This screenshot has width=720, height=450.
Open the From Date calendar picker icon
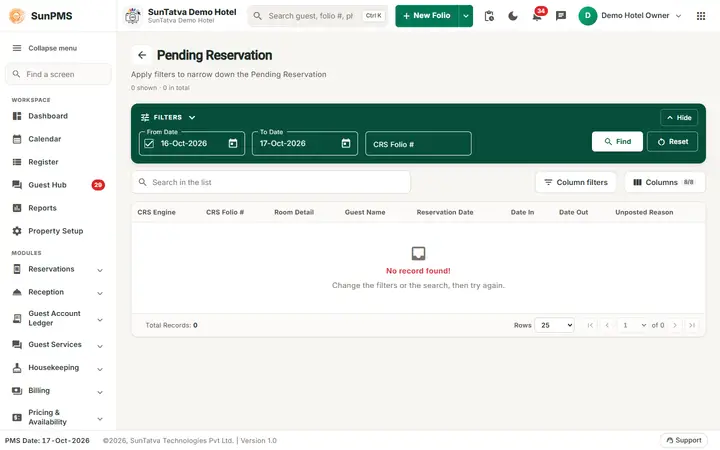pos(233,143)
